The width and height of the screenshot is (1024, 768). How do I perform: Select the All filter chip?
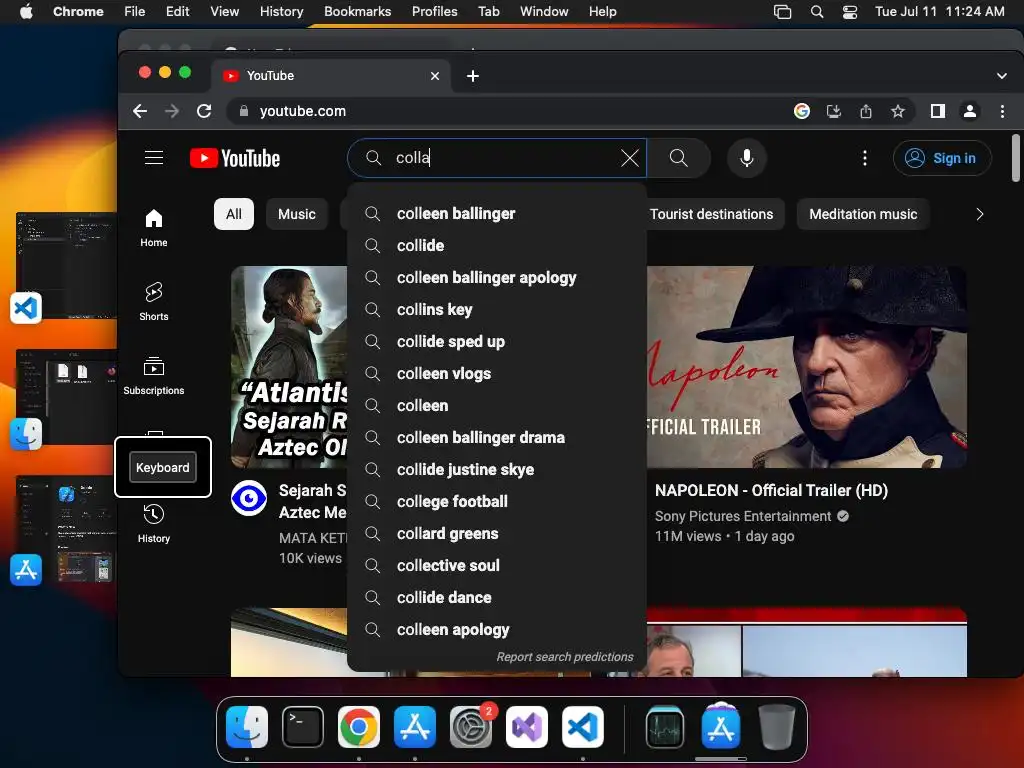pos(234,214)
